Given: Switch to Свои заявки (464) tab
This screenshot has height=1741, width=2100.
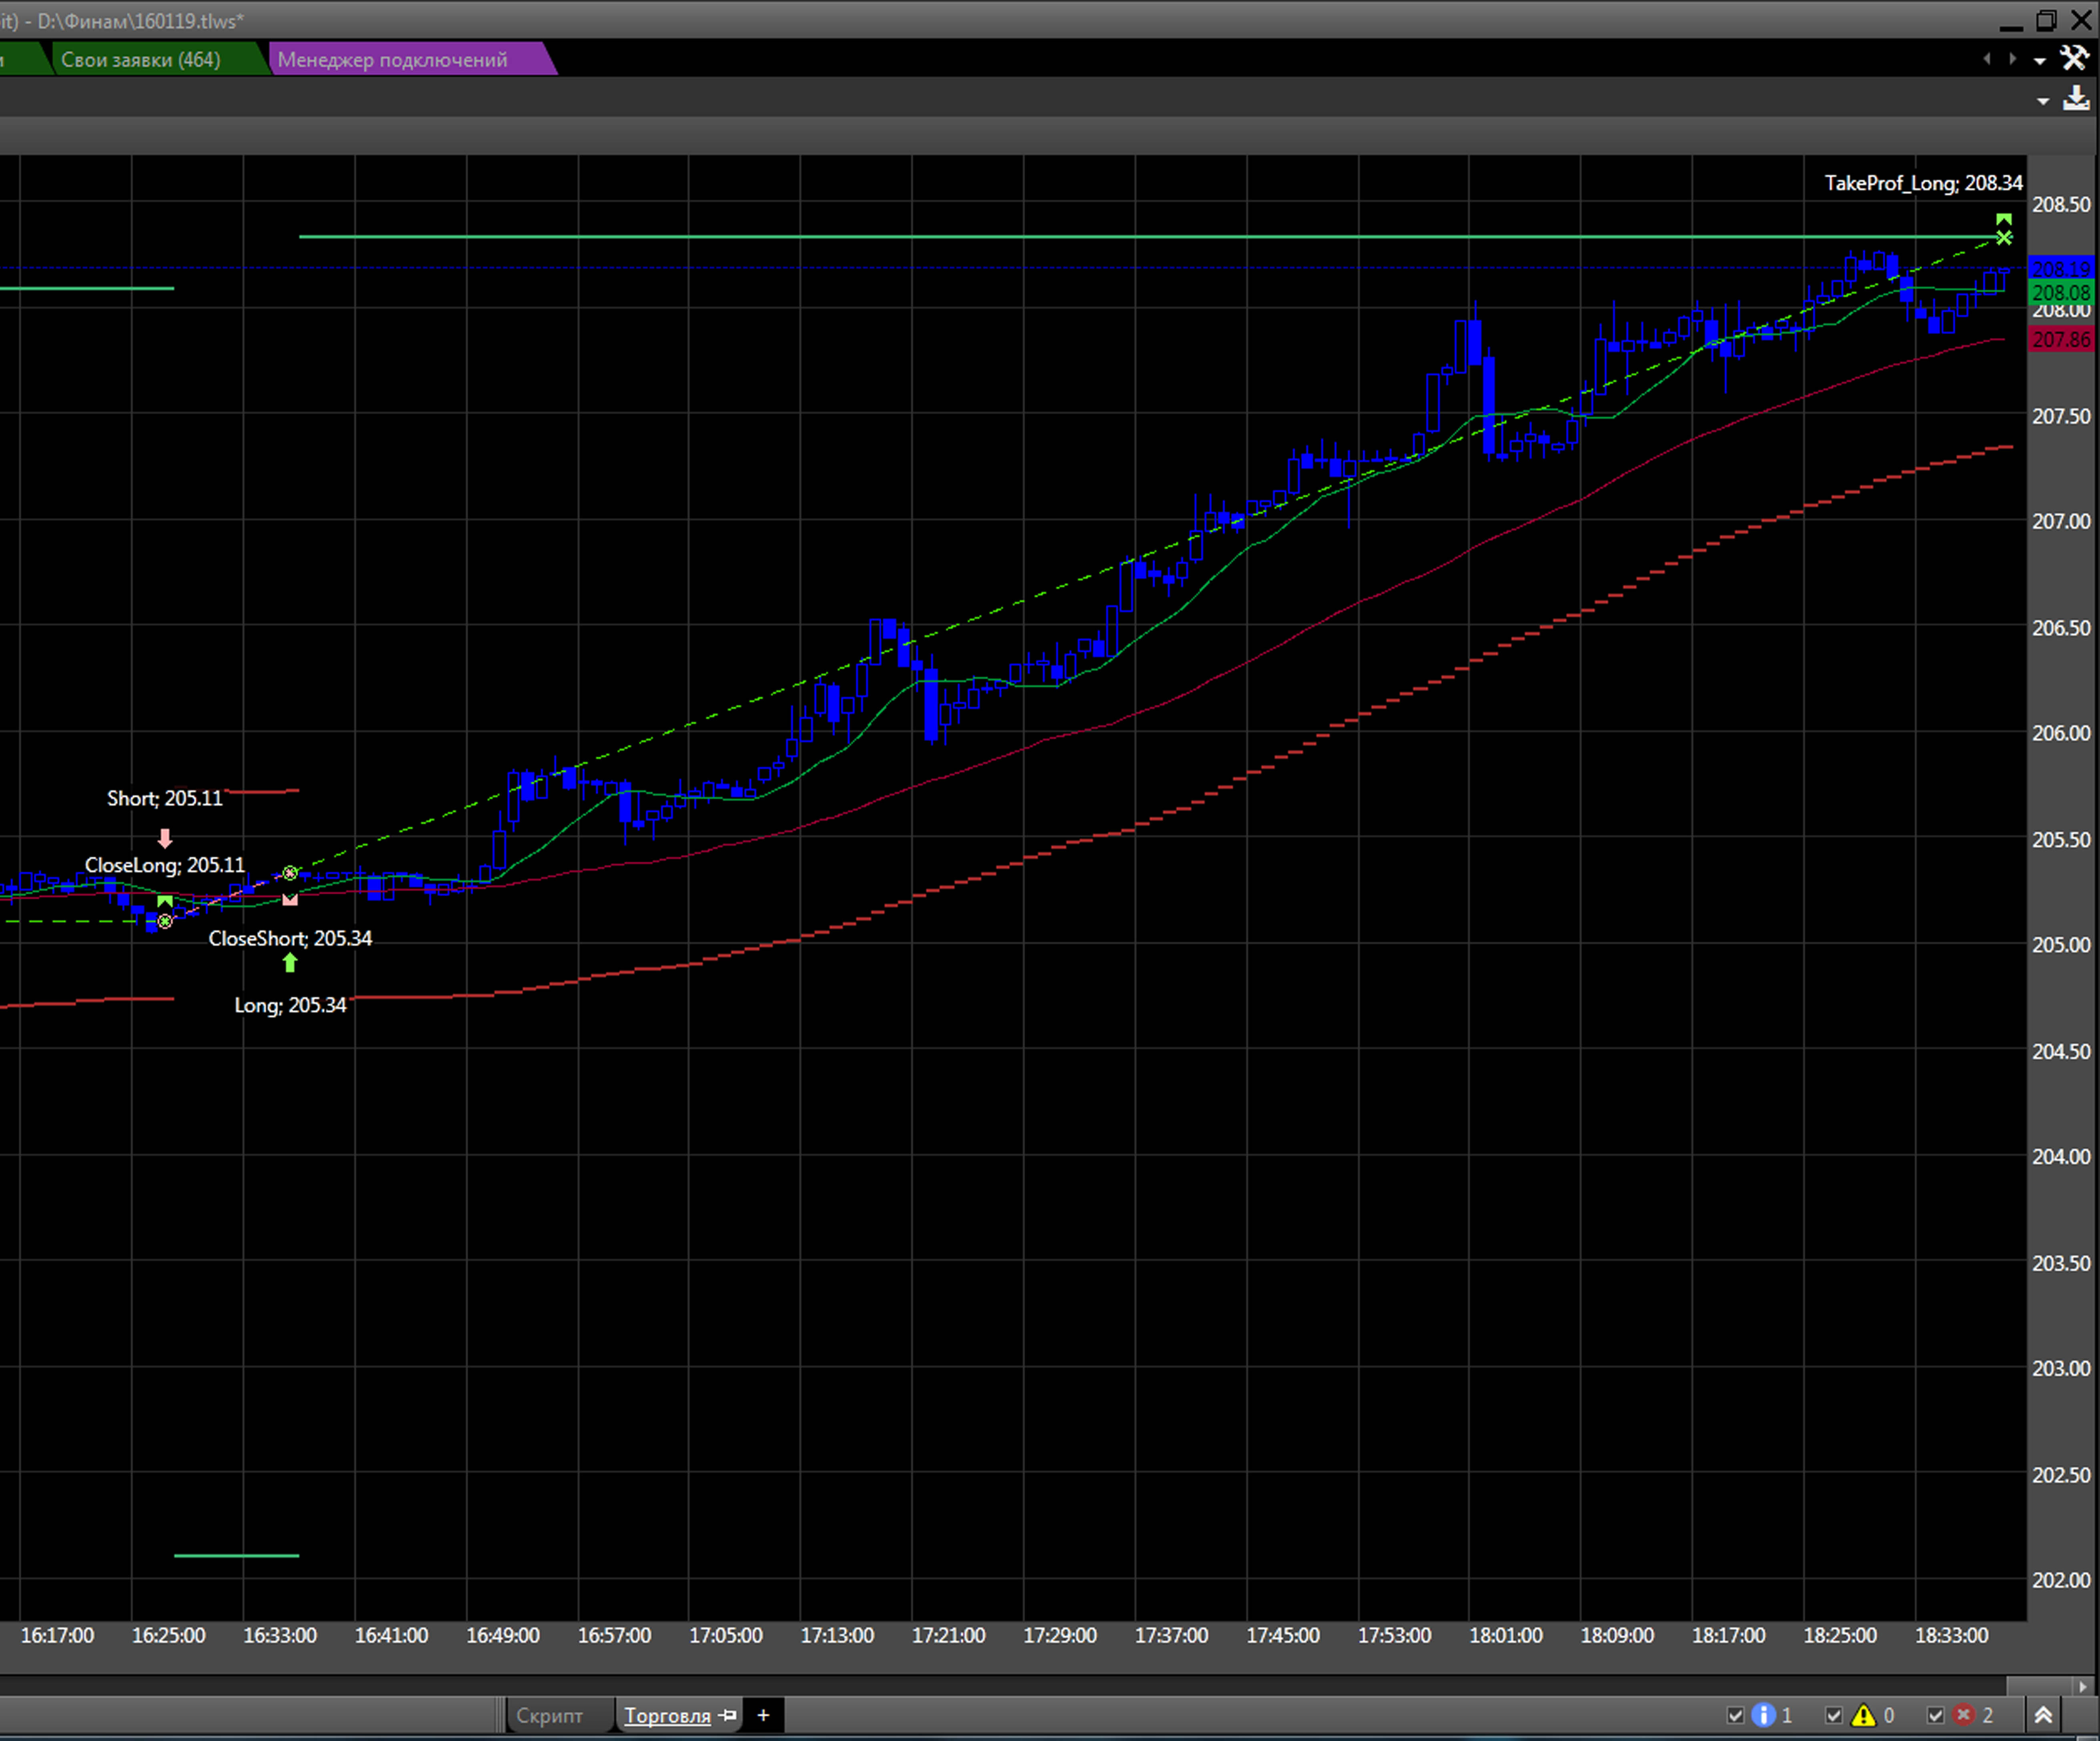Looking at the screenshot, I should click(140, 59).
